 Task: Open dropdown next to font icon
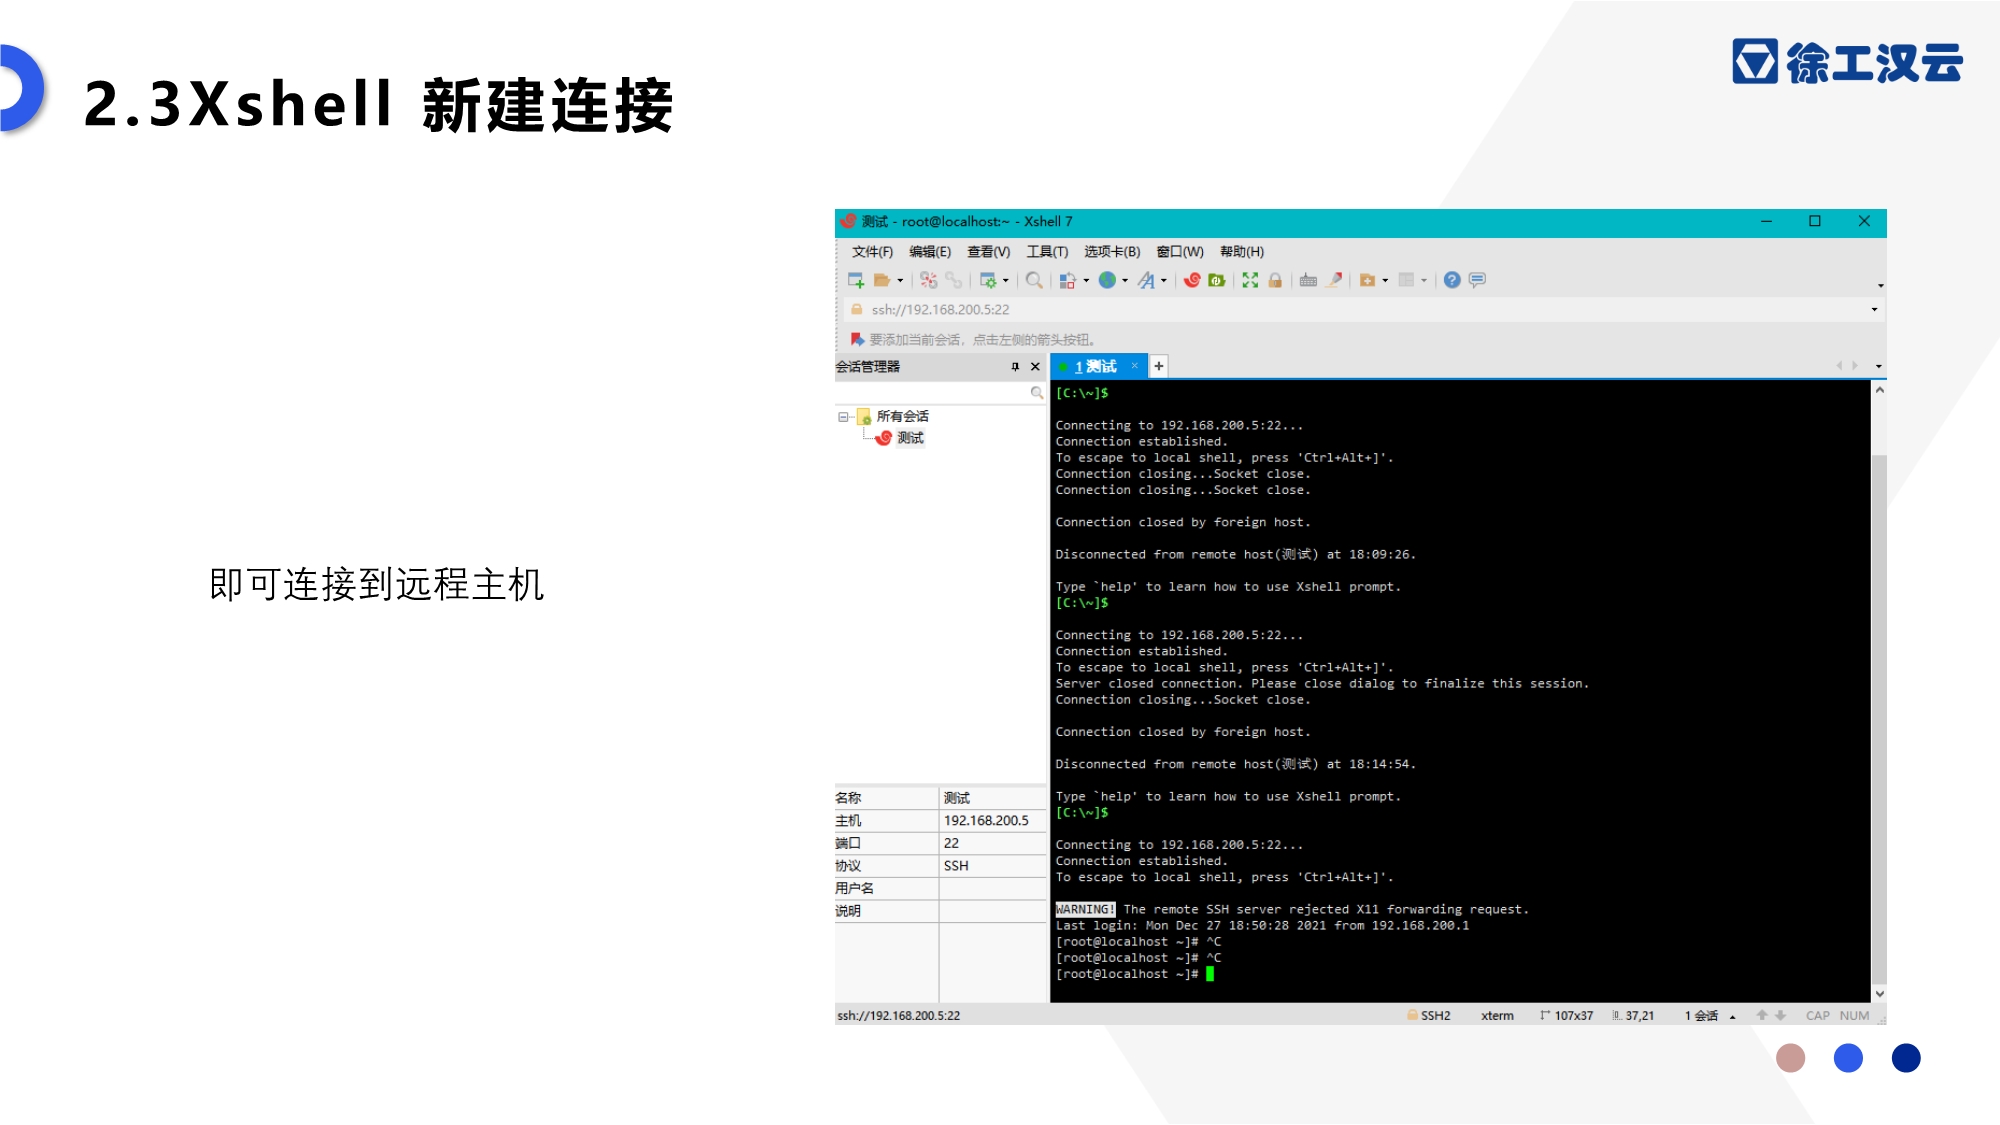click(x=1164, y=281)
